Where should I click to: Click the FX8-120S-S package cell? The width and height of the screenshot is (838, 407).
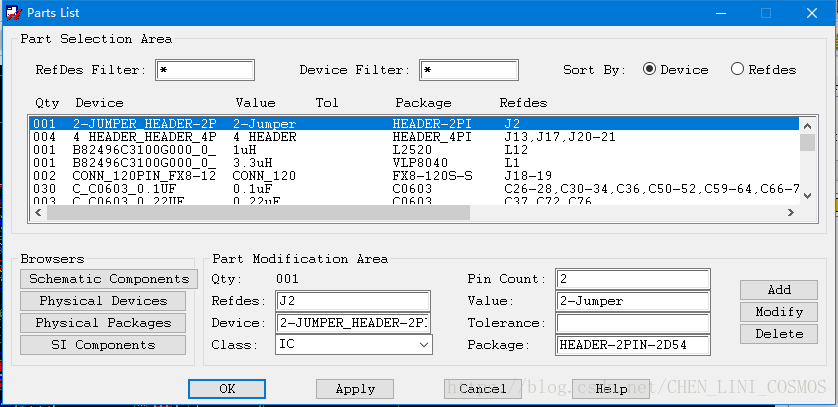[432, 175]
